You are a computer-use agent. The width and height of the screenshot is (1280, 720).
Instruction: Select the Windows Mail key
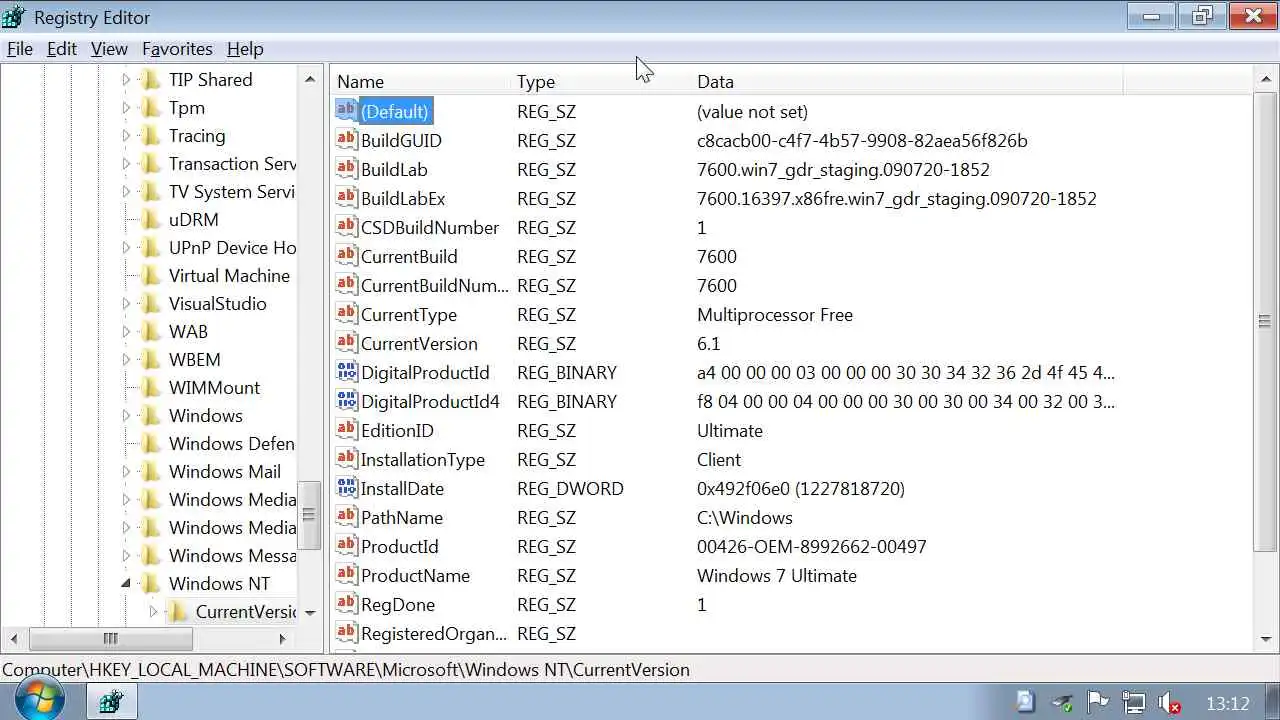click(x=224, y=471)
